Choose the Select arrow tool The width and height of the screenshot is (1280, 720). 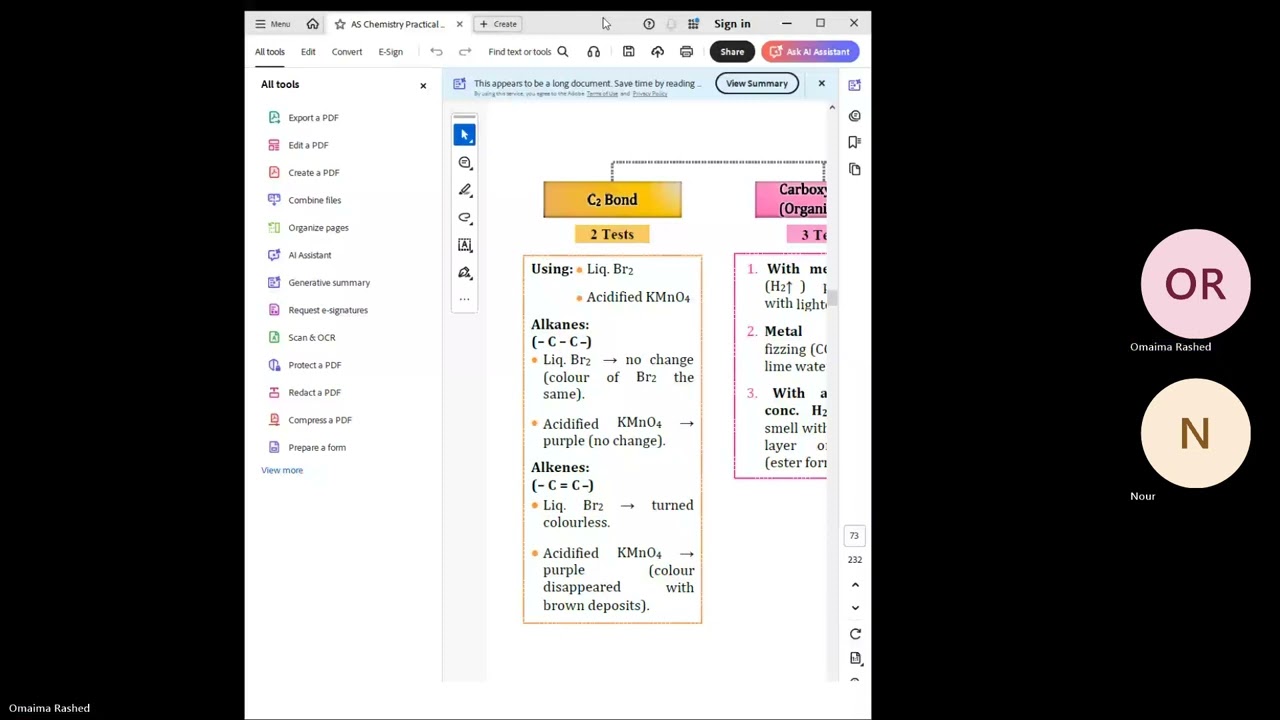465,135
